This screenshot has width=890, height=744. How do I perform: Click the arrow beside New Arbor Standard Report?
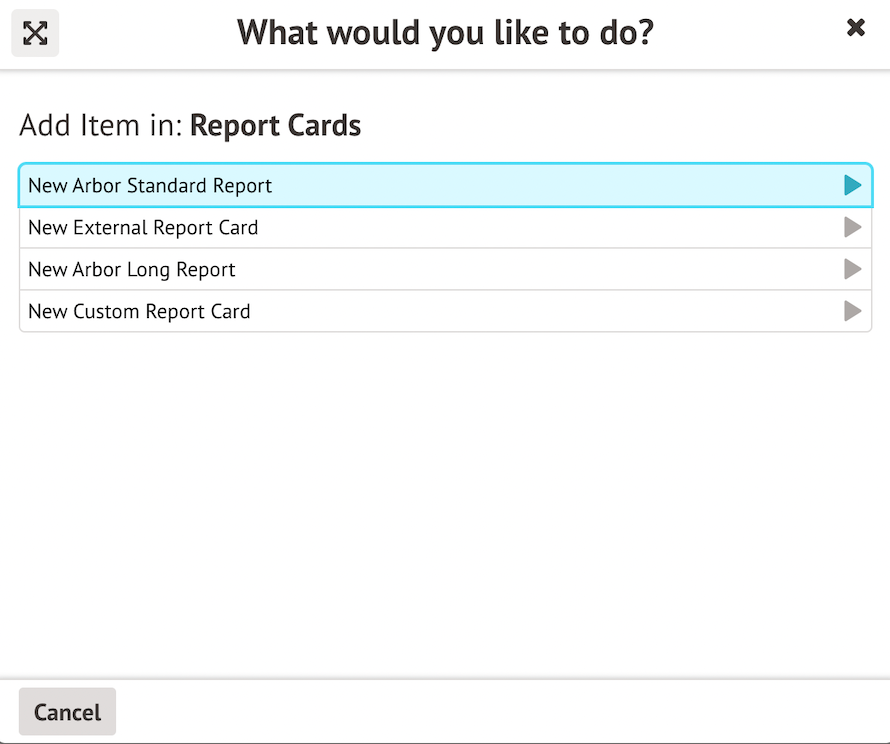852,185
